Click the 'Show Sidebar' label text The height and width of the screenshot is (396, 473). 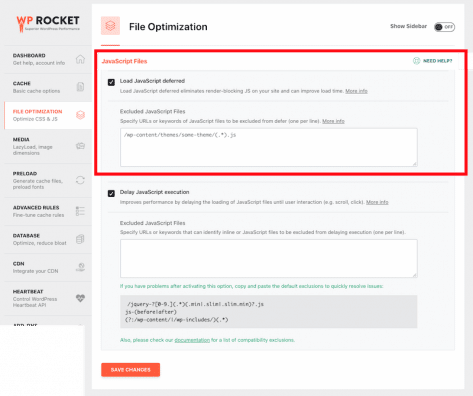tap(409, 26)
